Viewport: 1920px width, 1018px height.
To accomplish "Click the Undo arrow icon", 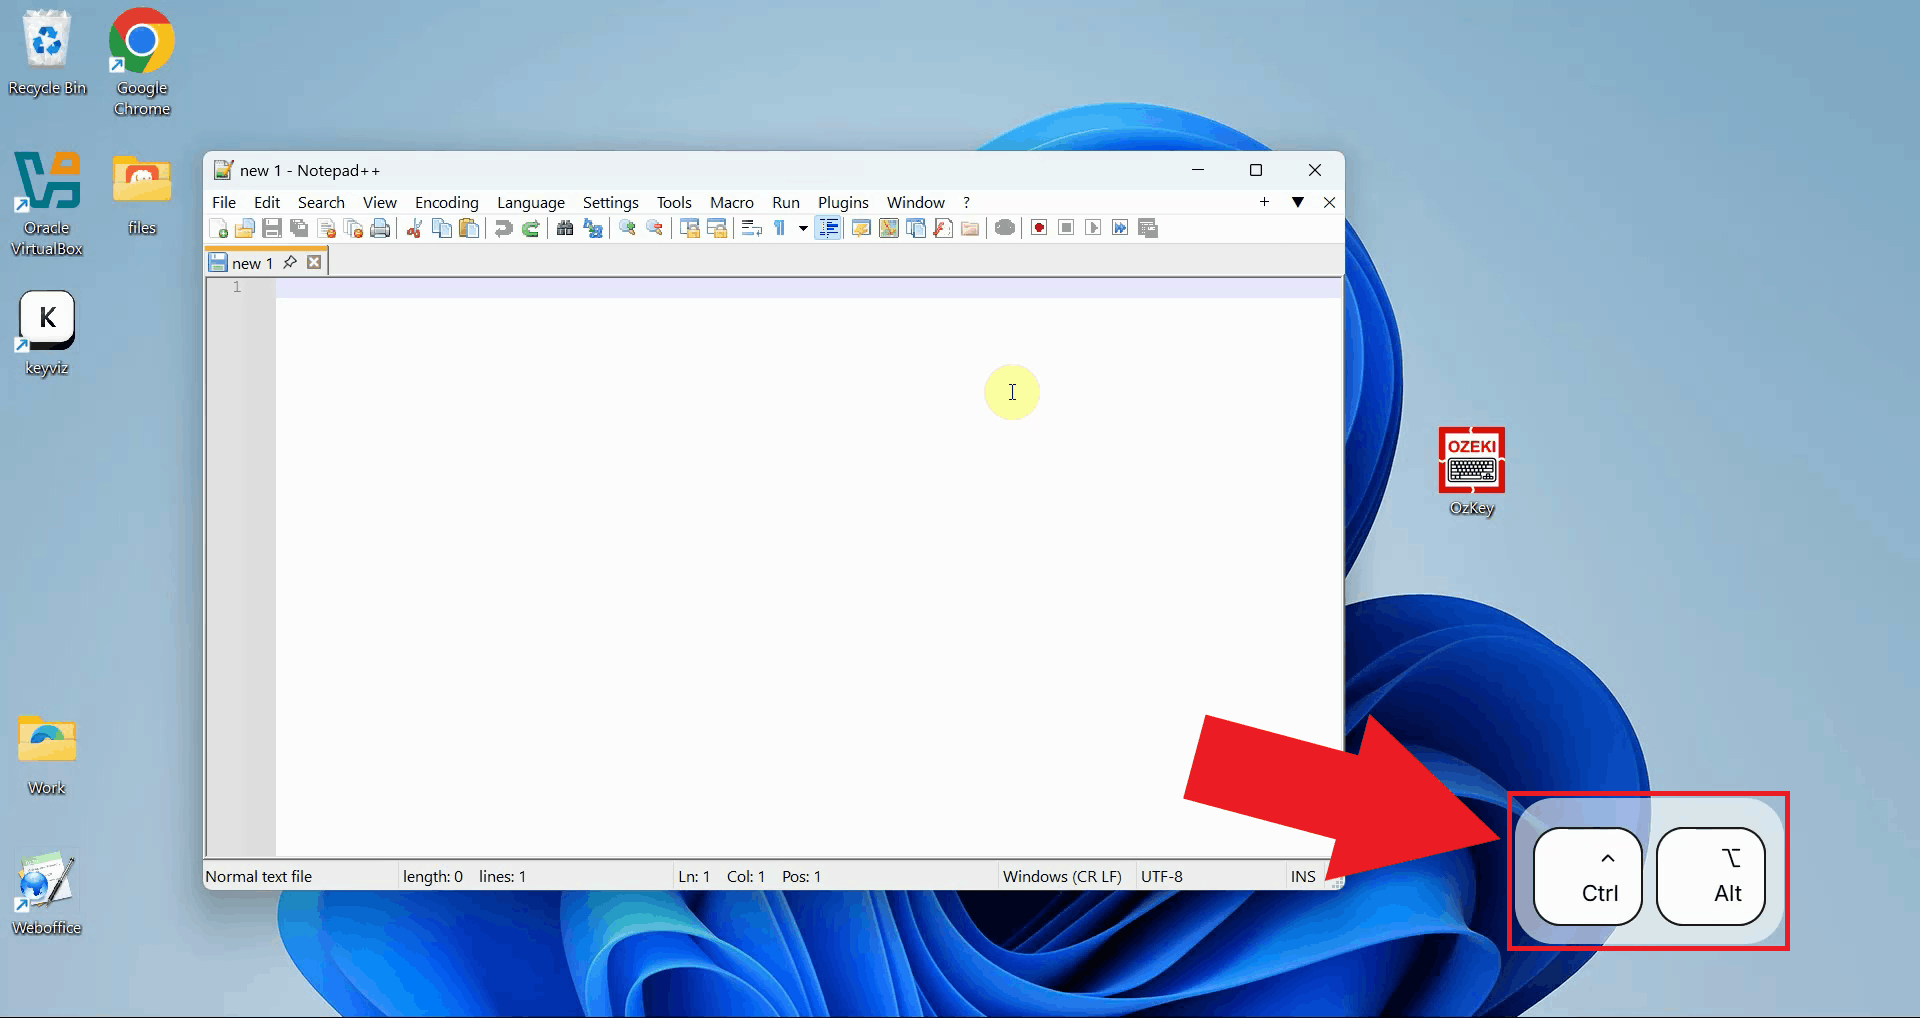I will click(503, 229).
